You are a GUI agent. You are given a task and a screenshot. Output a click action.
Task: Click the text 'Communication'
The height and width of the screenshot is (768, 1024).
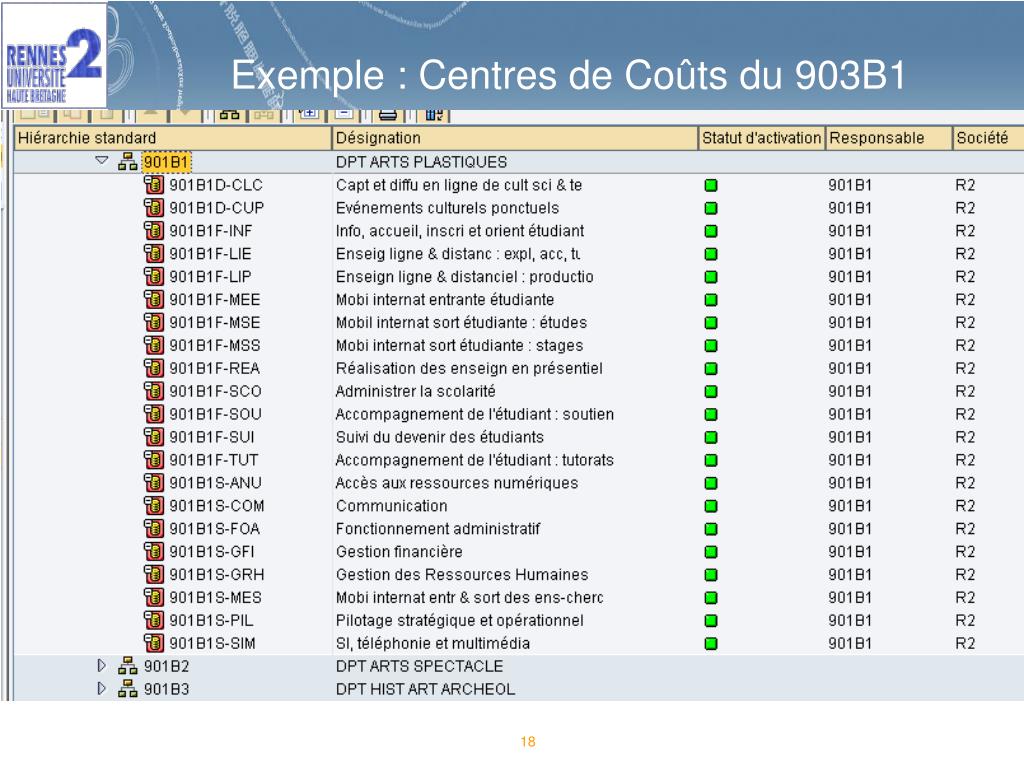coord(392,506)
